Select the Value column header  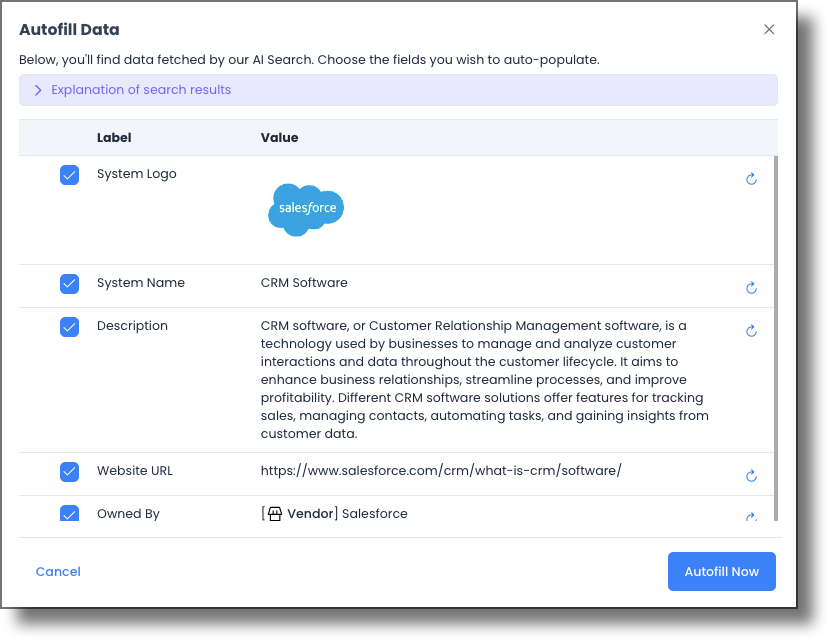coord(279,137)
